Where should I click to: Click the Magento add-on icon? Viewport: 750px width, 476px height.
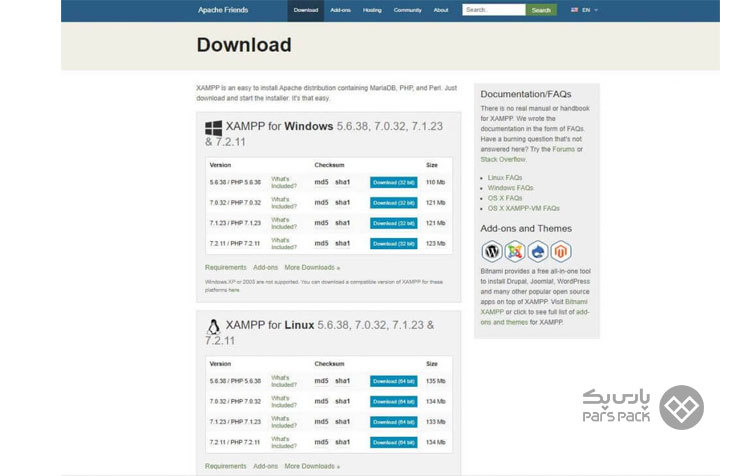coord(561,251)
